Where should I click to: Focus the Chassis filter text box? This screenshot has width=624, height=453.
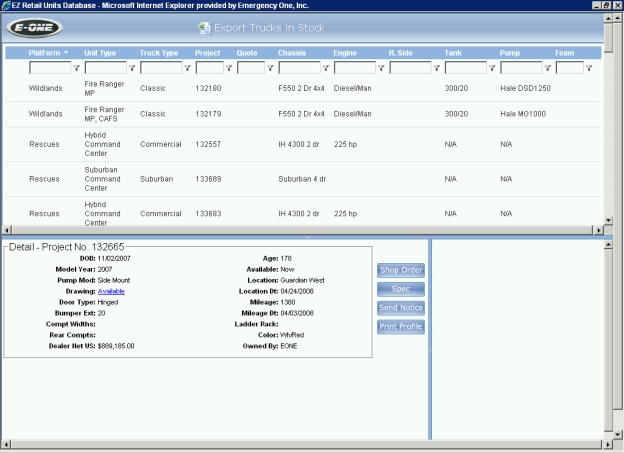[300, 68]
